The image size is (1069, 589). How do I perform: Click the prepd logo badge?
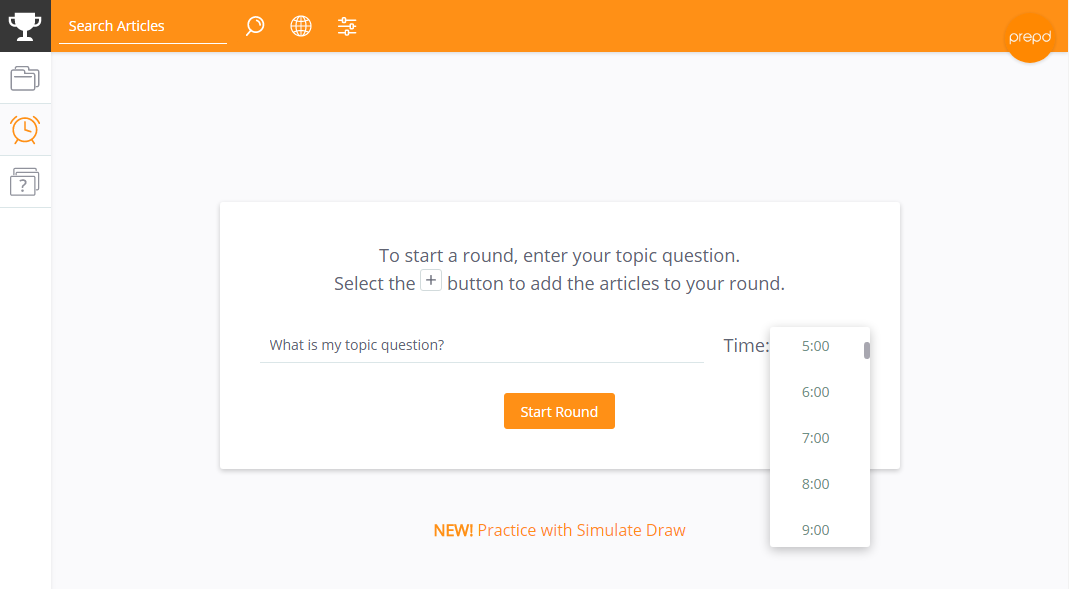pos(1029,37)
